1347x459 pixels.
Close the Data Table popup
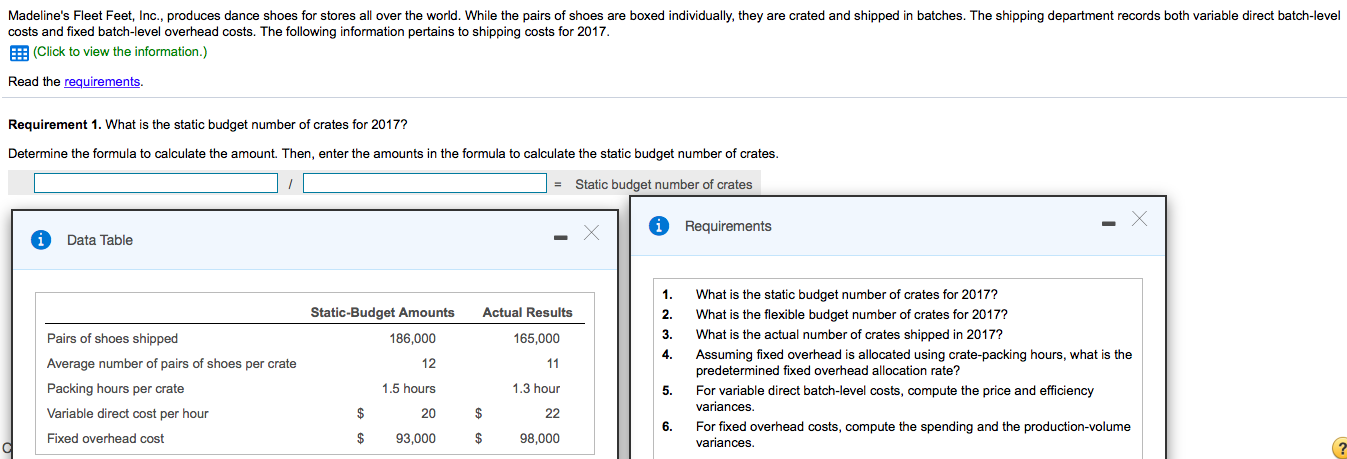tap(591, 234)
